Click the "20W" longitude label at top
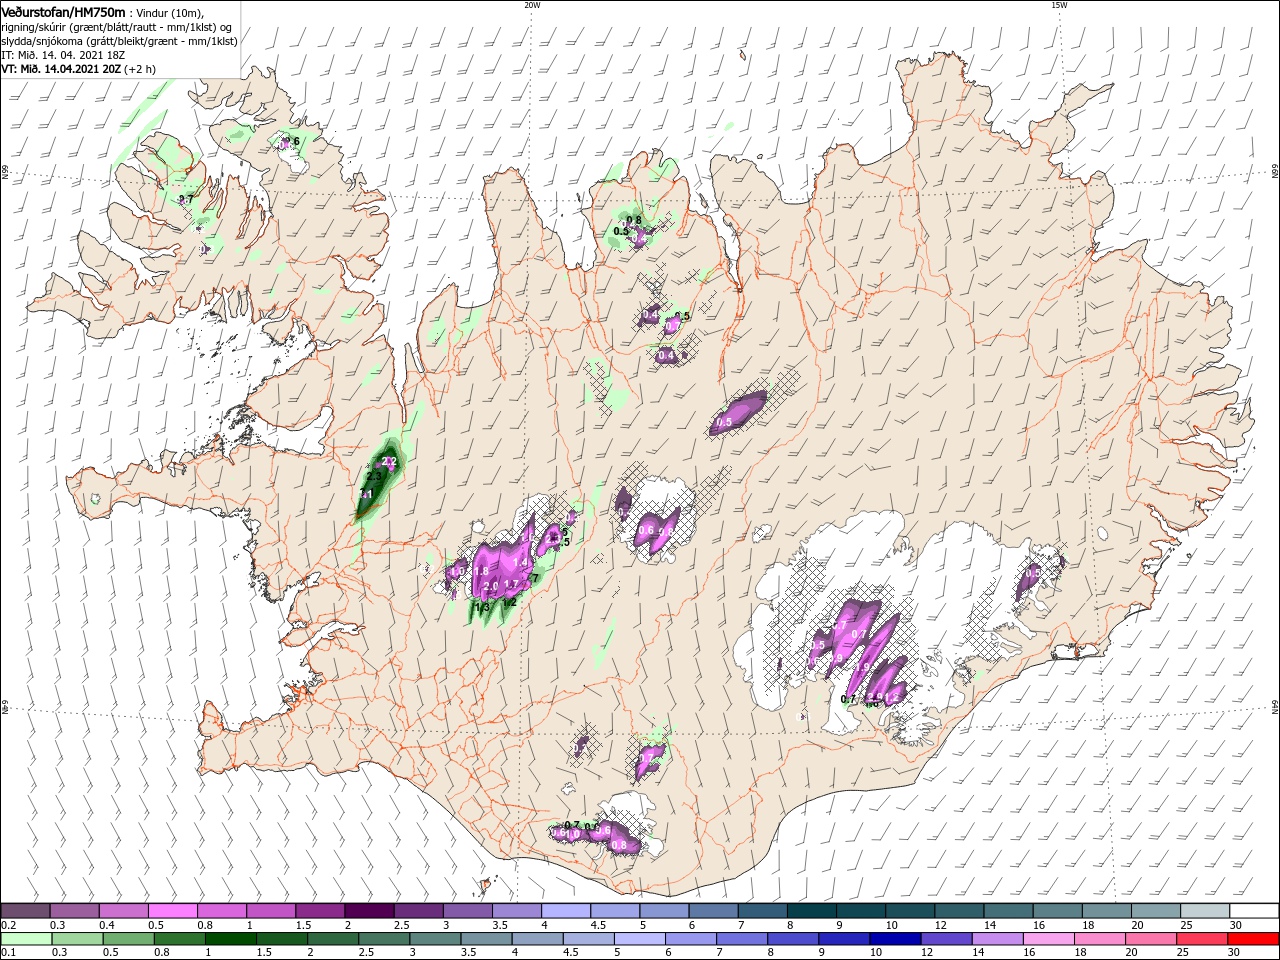1280x960 pixels. pos(532,5)
